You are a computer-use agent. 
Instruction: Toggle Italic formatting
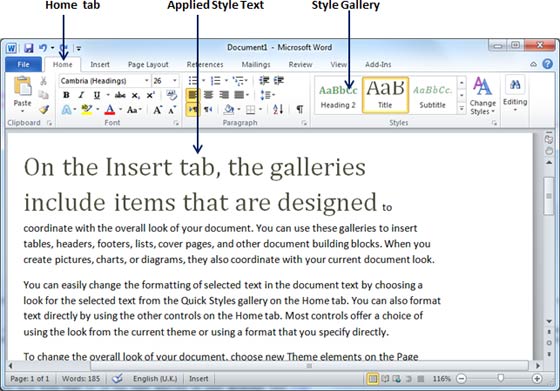pos(81,95)
